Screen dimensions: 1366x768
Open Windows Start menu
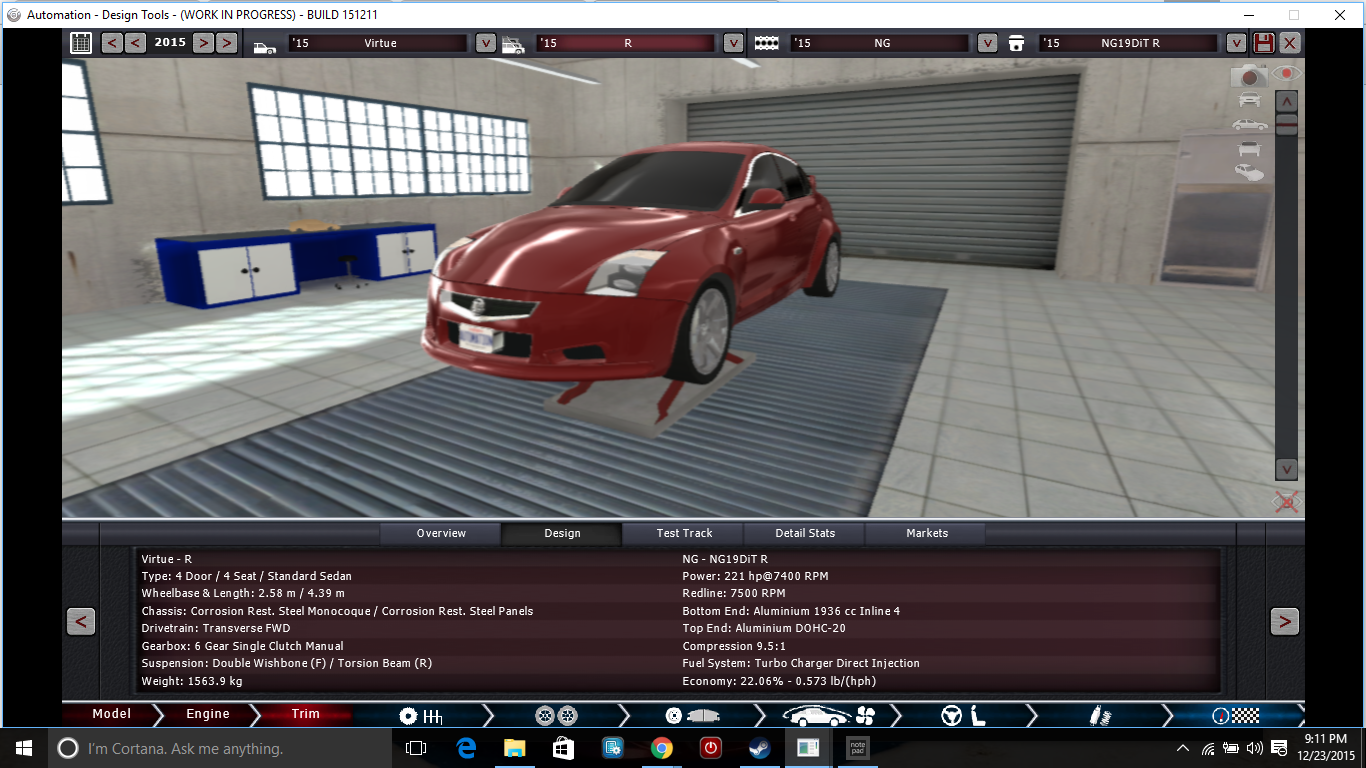[24, 748]
